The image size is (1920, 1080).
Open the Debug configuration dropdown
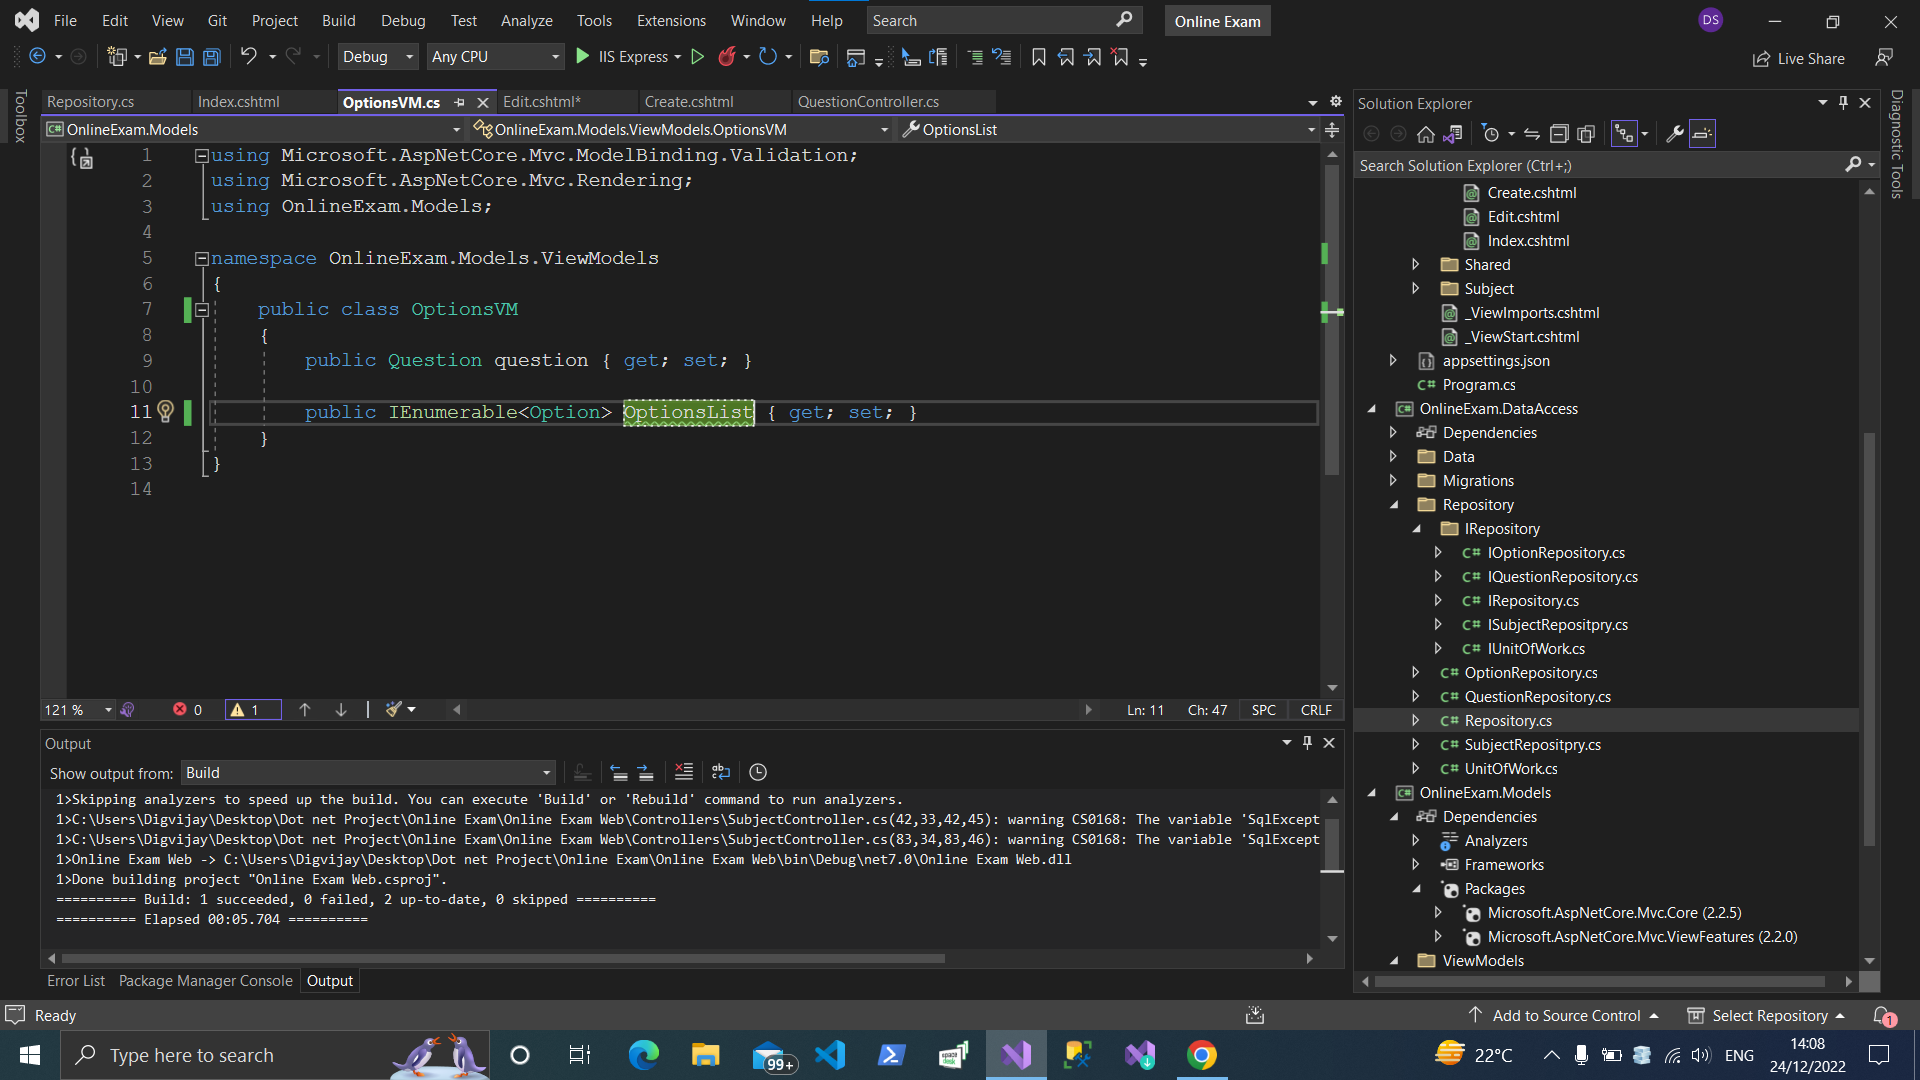coord(378,57)
